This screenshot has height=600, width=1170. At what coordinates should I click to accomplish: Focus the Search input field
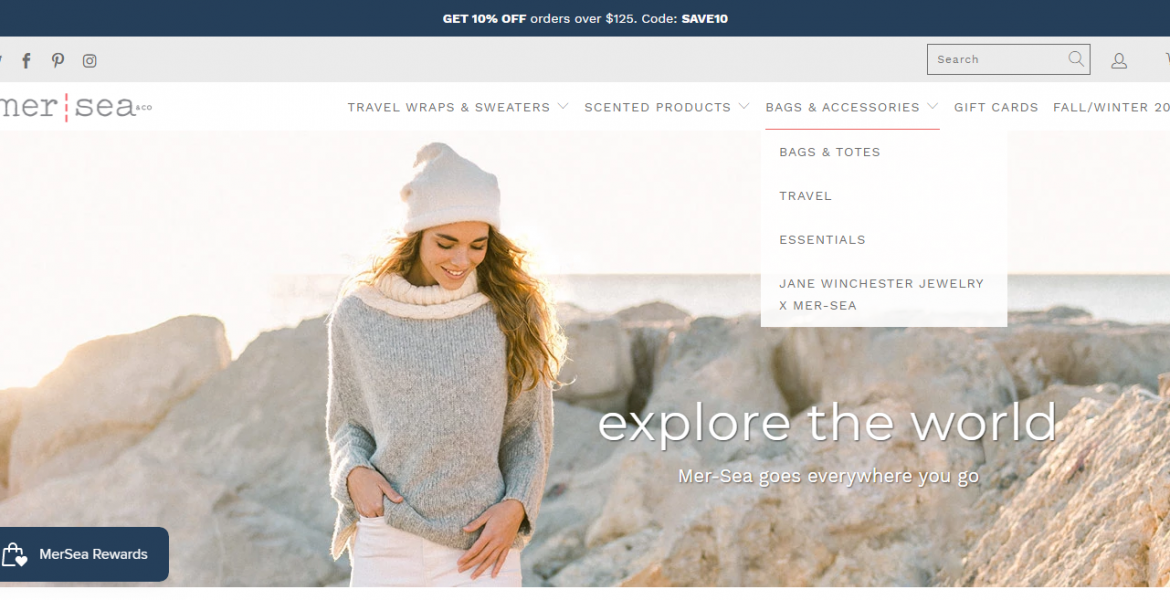pos(1000,59)
